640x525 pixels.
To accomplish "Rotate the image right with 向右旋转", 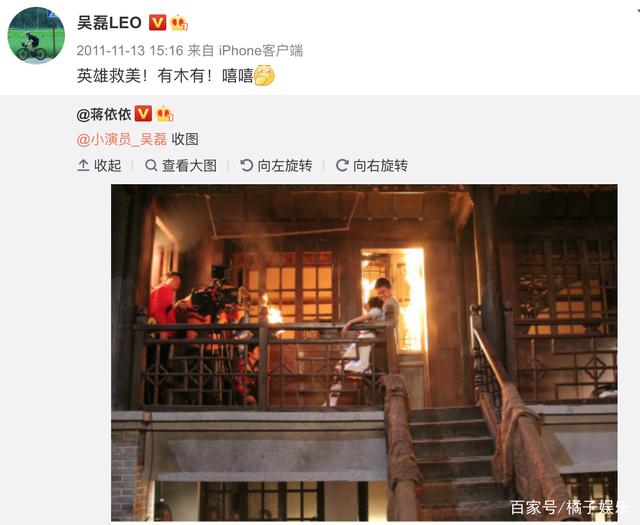I will tap(372, 165).
